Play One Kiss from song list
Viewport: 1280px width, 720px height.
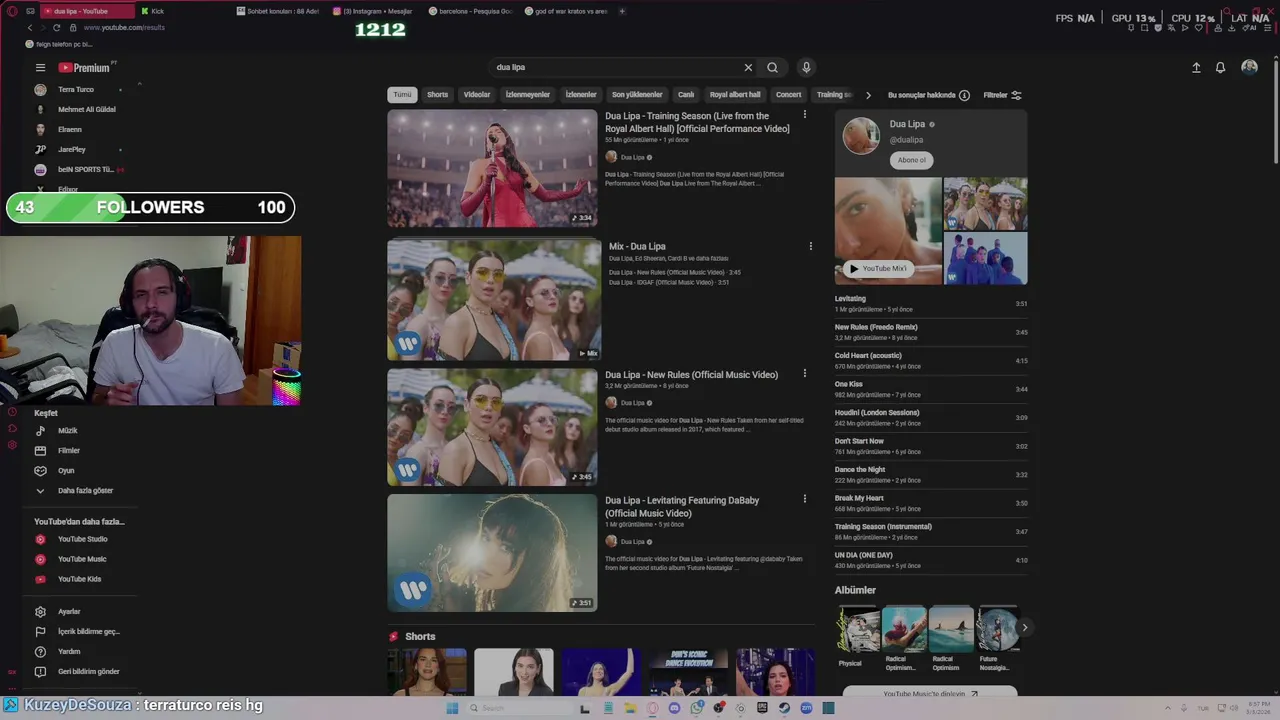click(x=930, y=389)
